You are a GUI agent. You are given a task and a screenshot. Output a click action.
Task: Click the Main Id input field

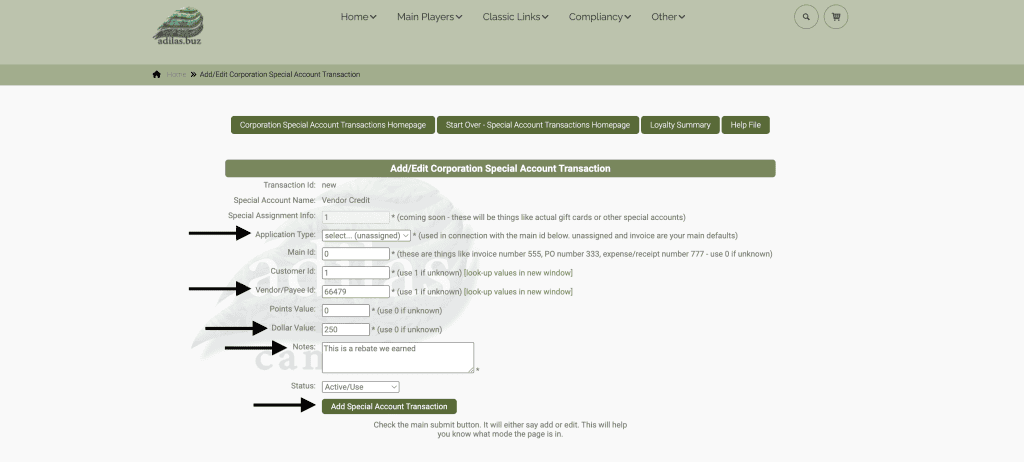(355, 253)
